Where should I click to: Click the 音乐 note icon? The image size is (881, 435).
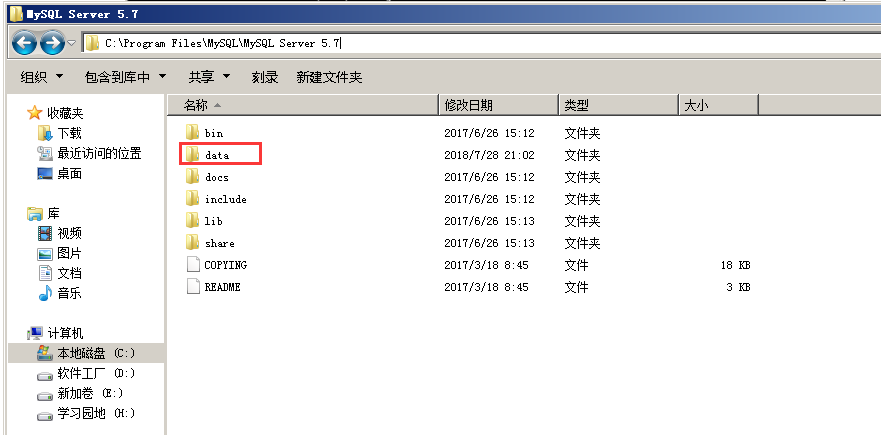[x=45, y=293]
